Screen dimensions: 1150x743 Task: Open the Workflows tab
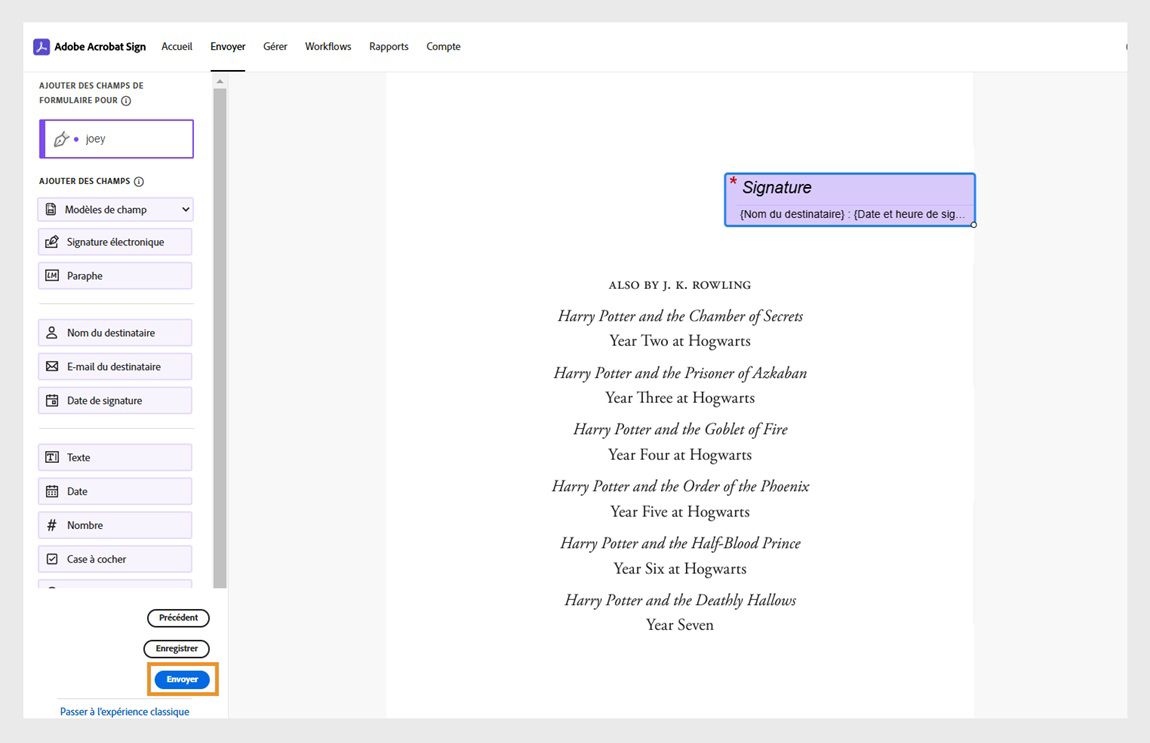(328, 46)
